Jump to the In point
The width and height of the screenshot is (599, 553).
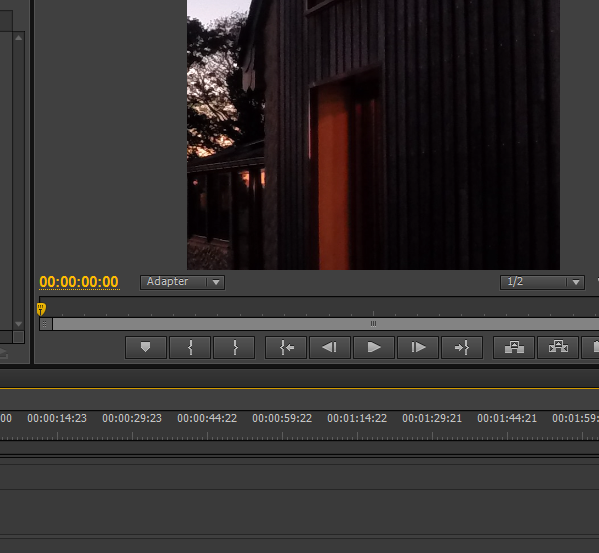pos(286,347)
